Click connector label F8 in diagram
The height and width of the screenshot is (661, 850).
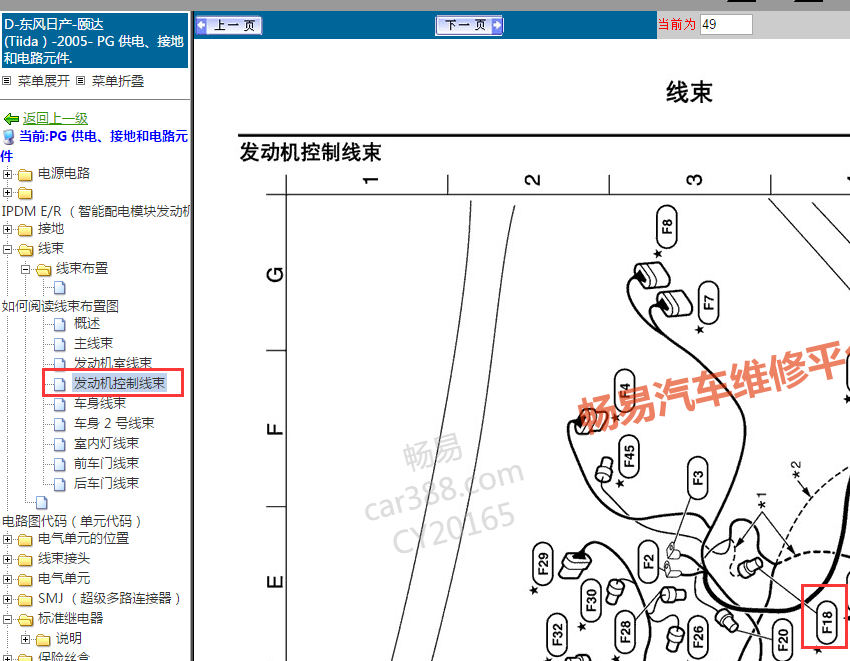667,227
